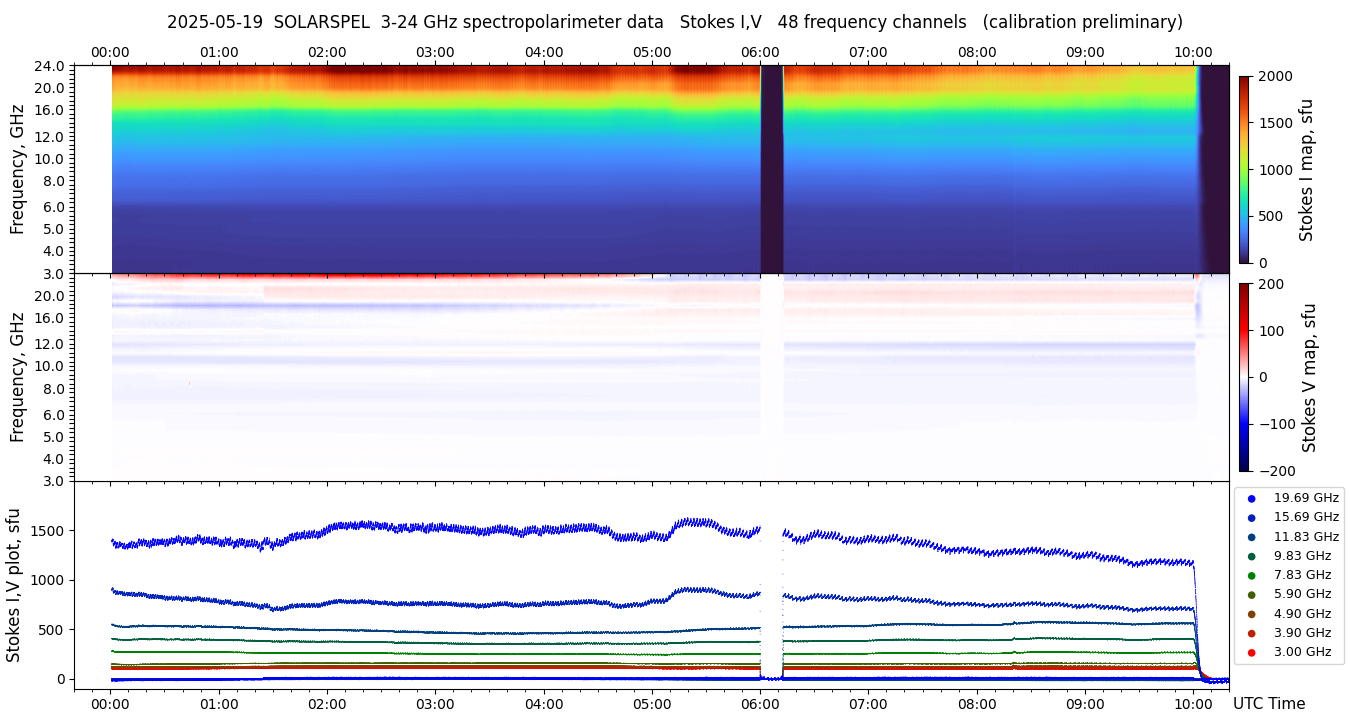
Task: Click the 06:00 tick on top time axis
Action: click(760, 52)
